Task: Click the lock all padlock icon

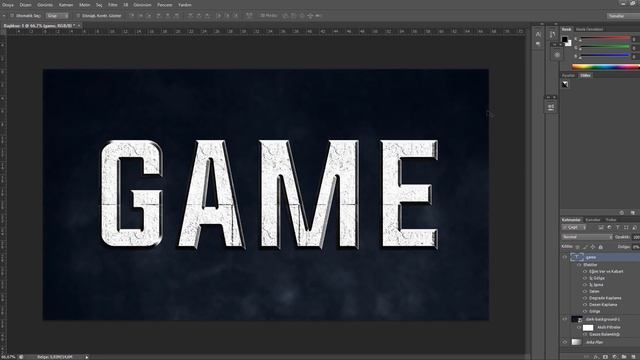Action: (x=600, y=247)
